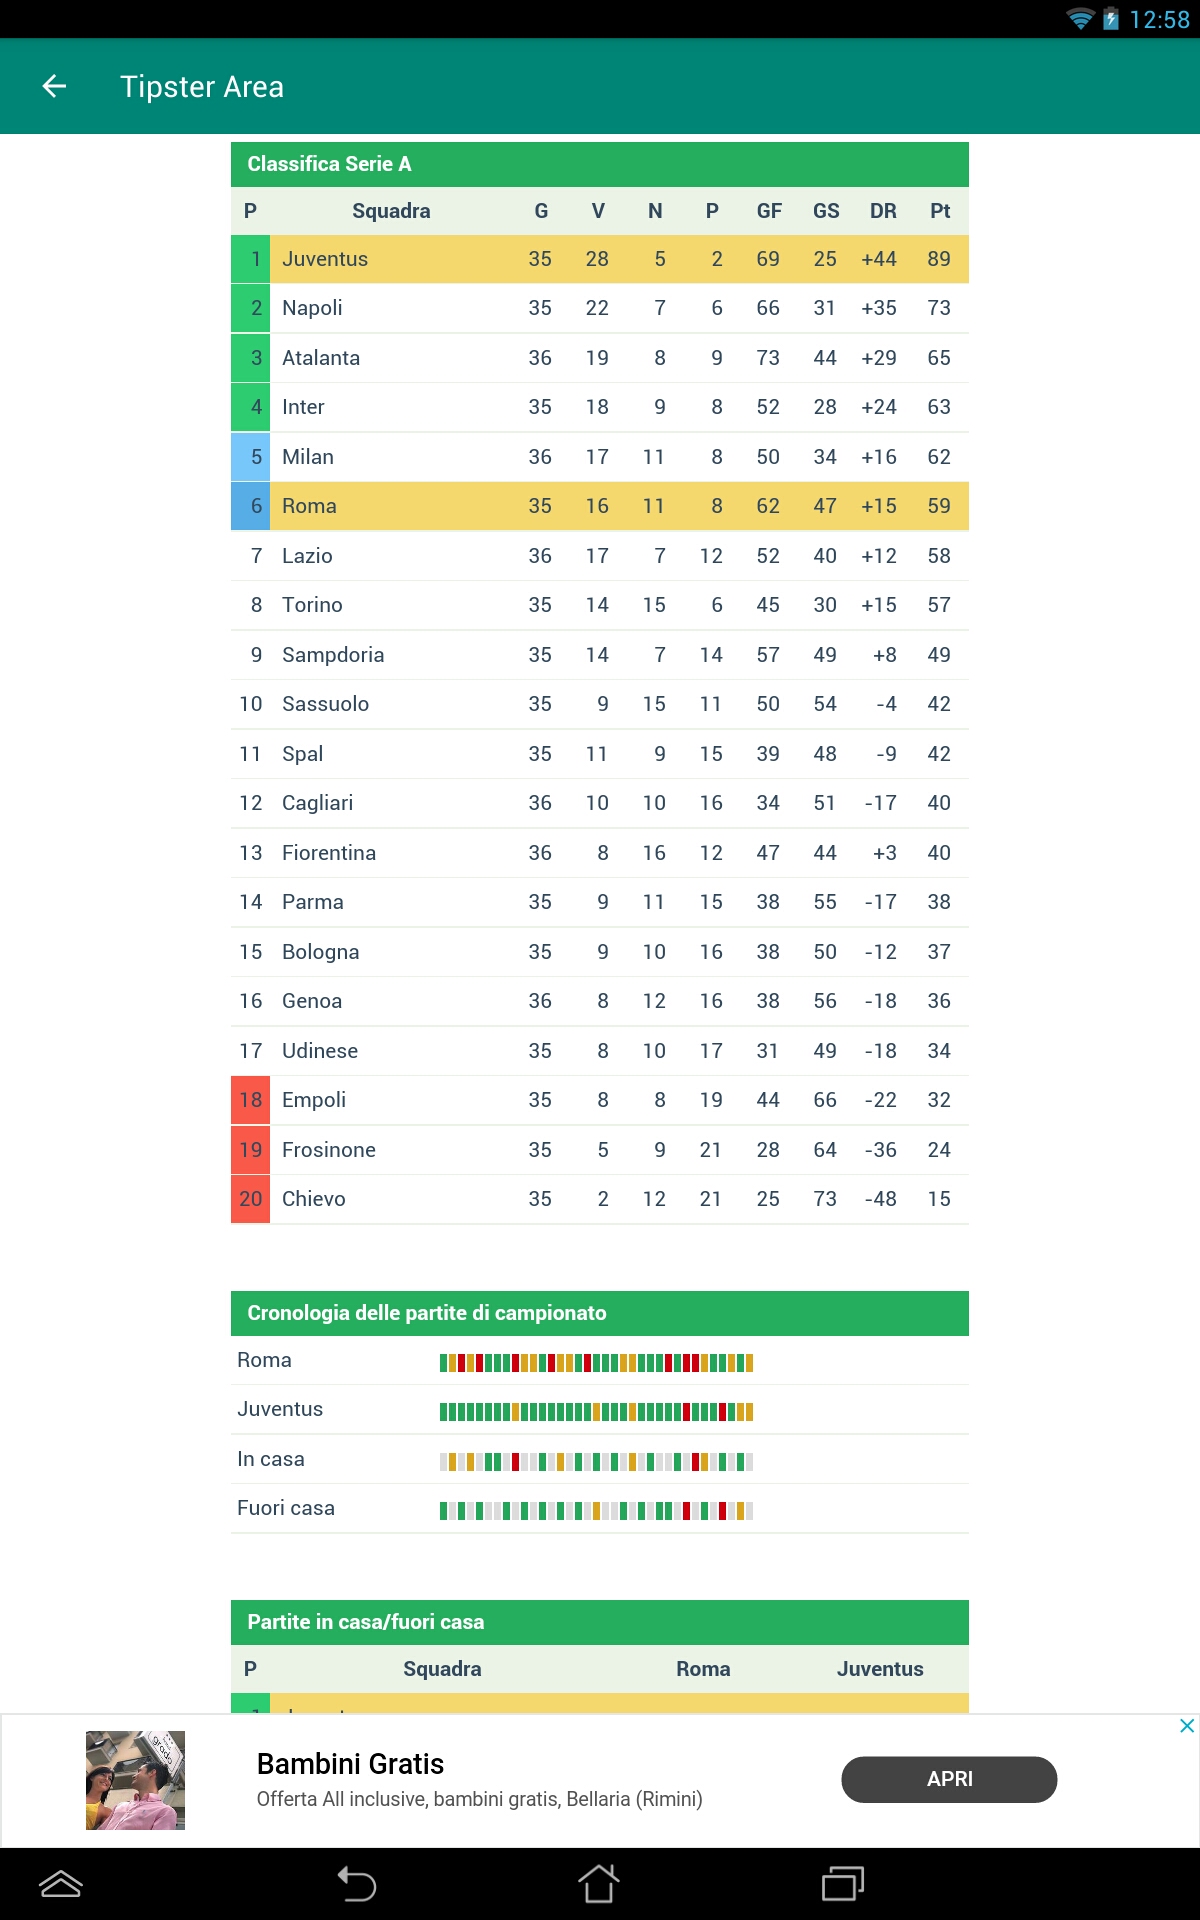Select the Juventus row in the standings
This screenshot has height=1920, width=1200.
(x=600, y=259)
